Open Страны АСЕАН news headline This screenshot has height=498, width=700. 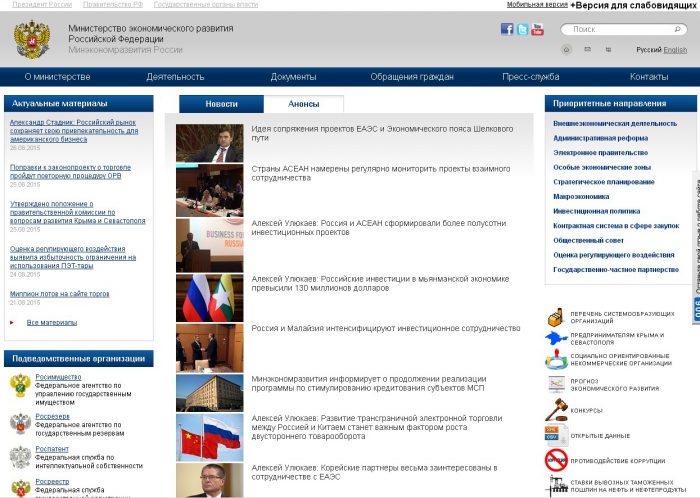point(381,173)
